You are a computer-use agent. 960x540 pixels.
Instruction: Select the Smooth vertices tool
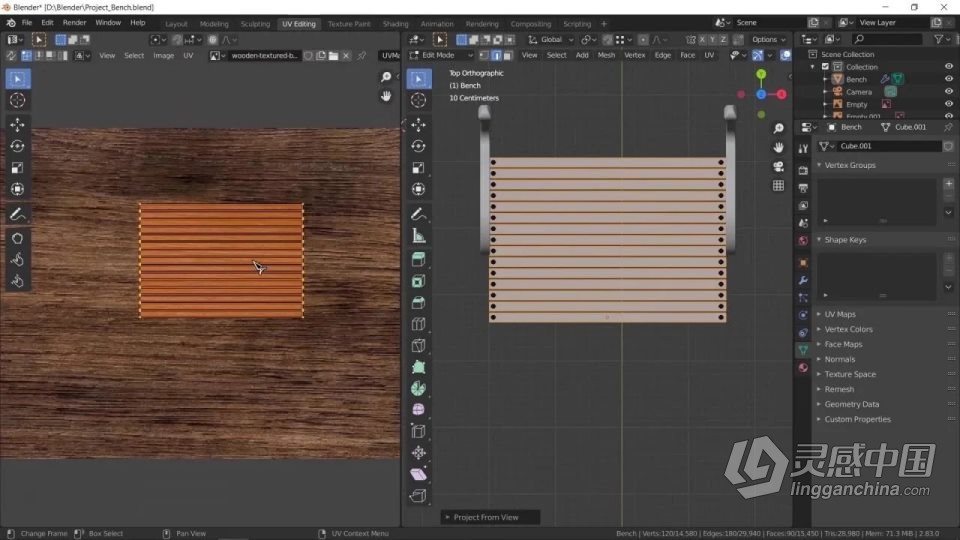coord(419,410)
